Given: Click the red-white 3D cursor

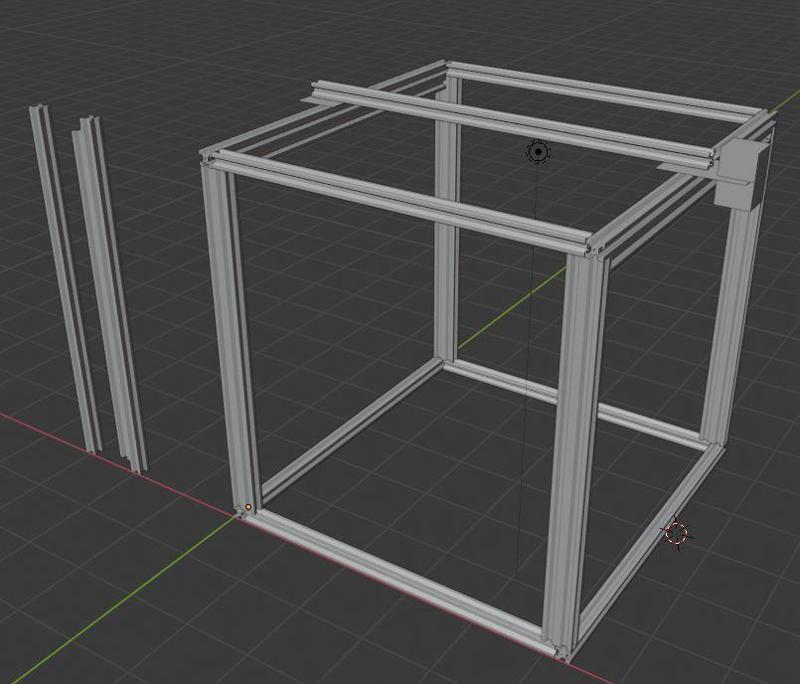Looking at the screenshot, I should (677, 533).
